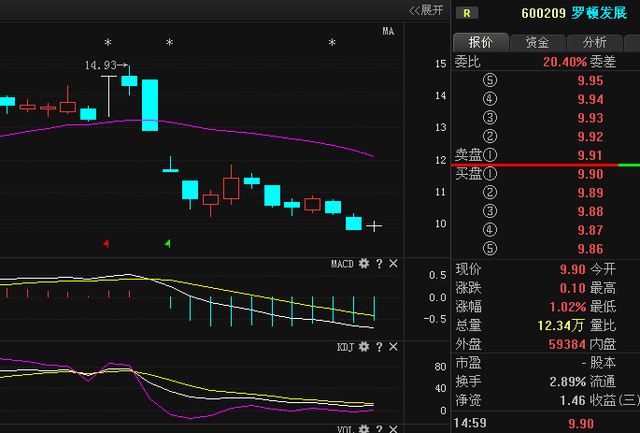
Task: Click the 14:59 trade time entry
Action: tap(470, 423)
